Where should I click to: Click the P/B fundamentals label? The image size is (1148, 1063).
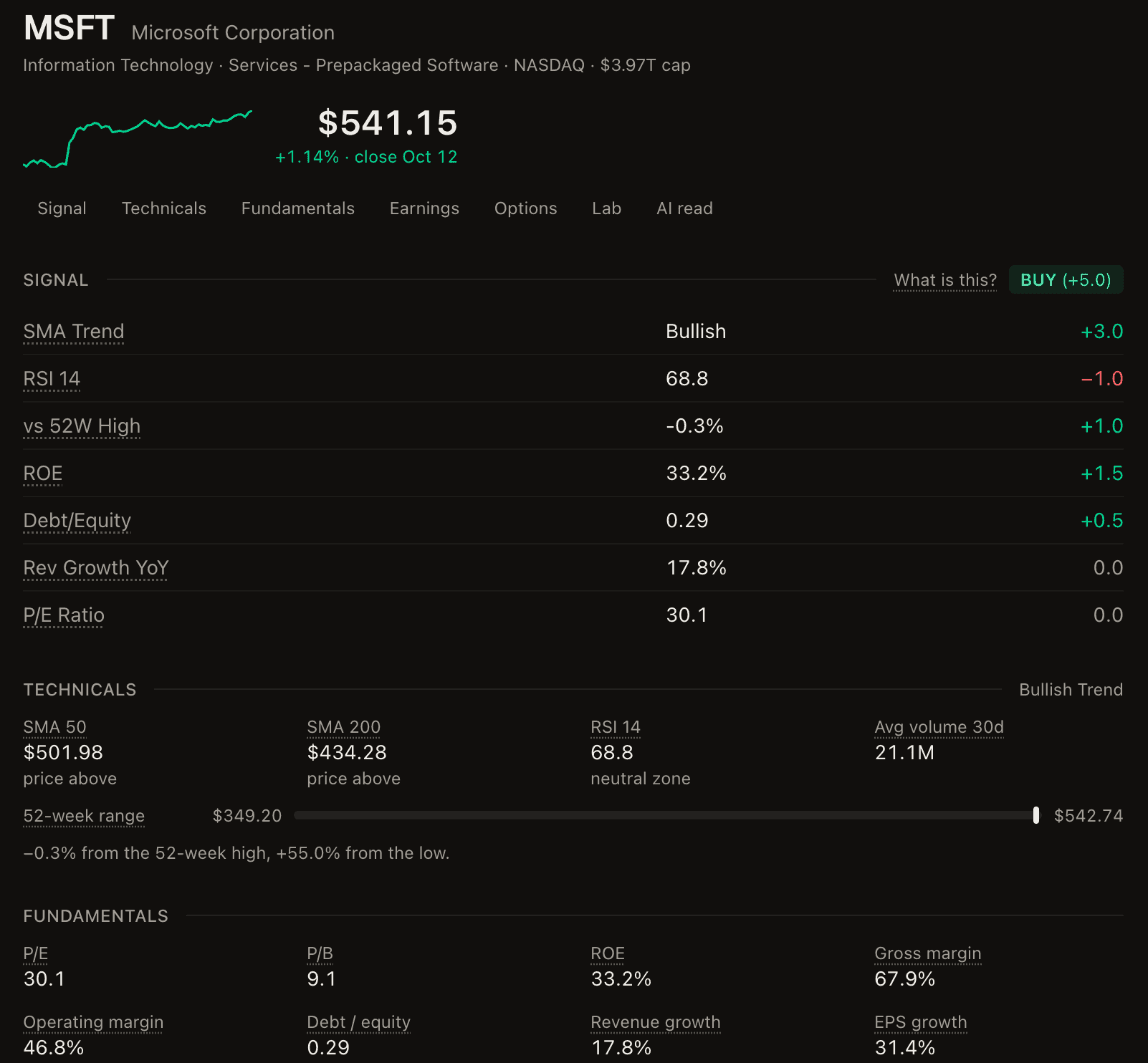(320, 953)
